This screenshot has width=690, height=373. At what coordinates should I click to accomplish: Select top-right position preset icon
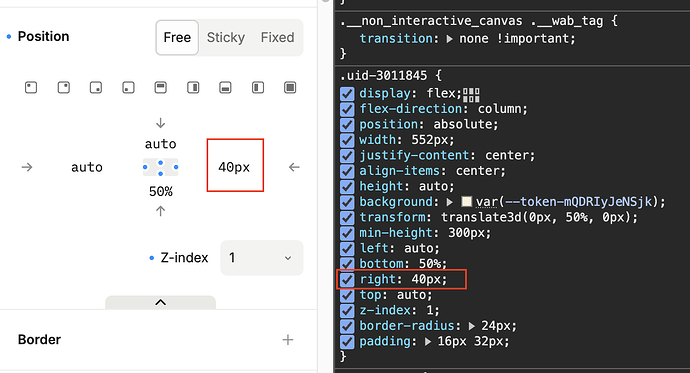point(64,88)
